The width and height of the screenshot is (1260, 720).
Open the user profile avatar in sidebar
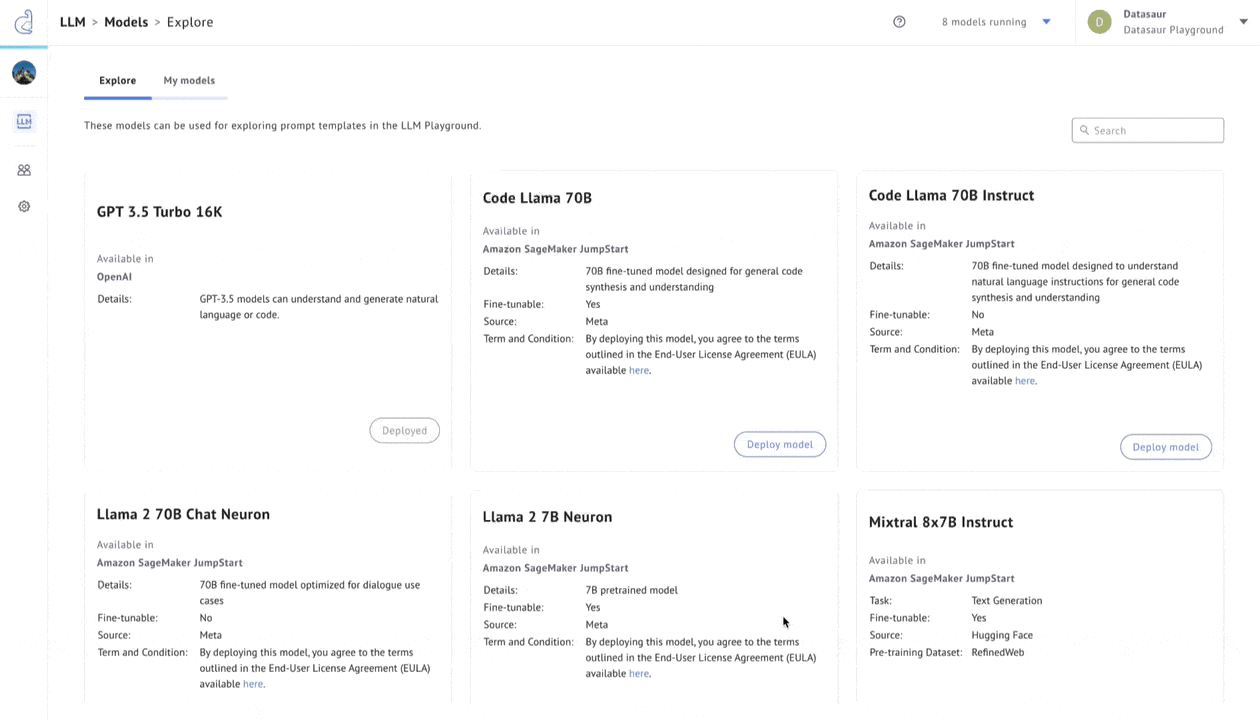[24, 72]
